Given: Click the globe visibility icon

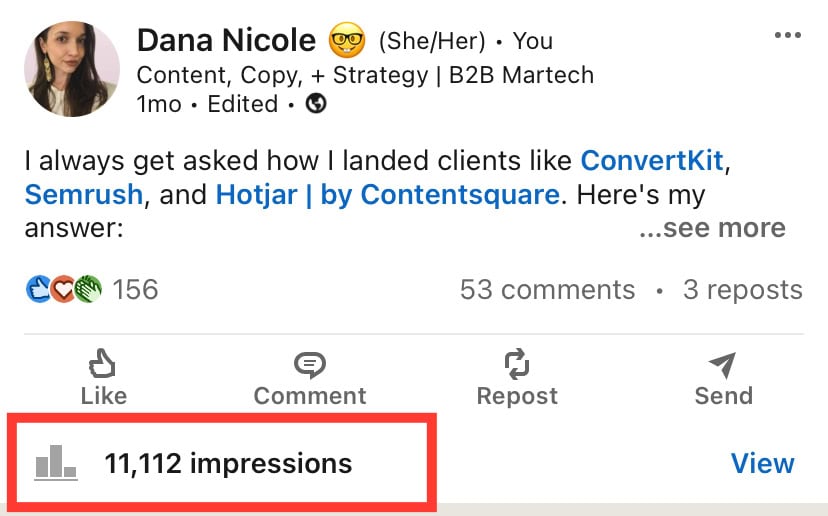Looking at the screenshot, I should pyautogui.click(x=316, y=104).
